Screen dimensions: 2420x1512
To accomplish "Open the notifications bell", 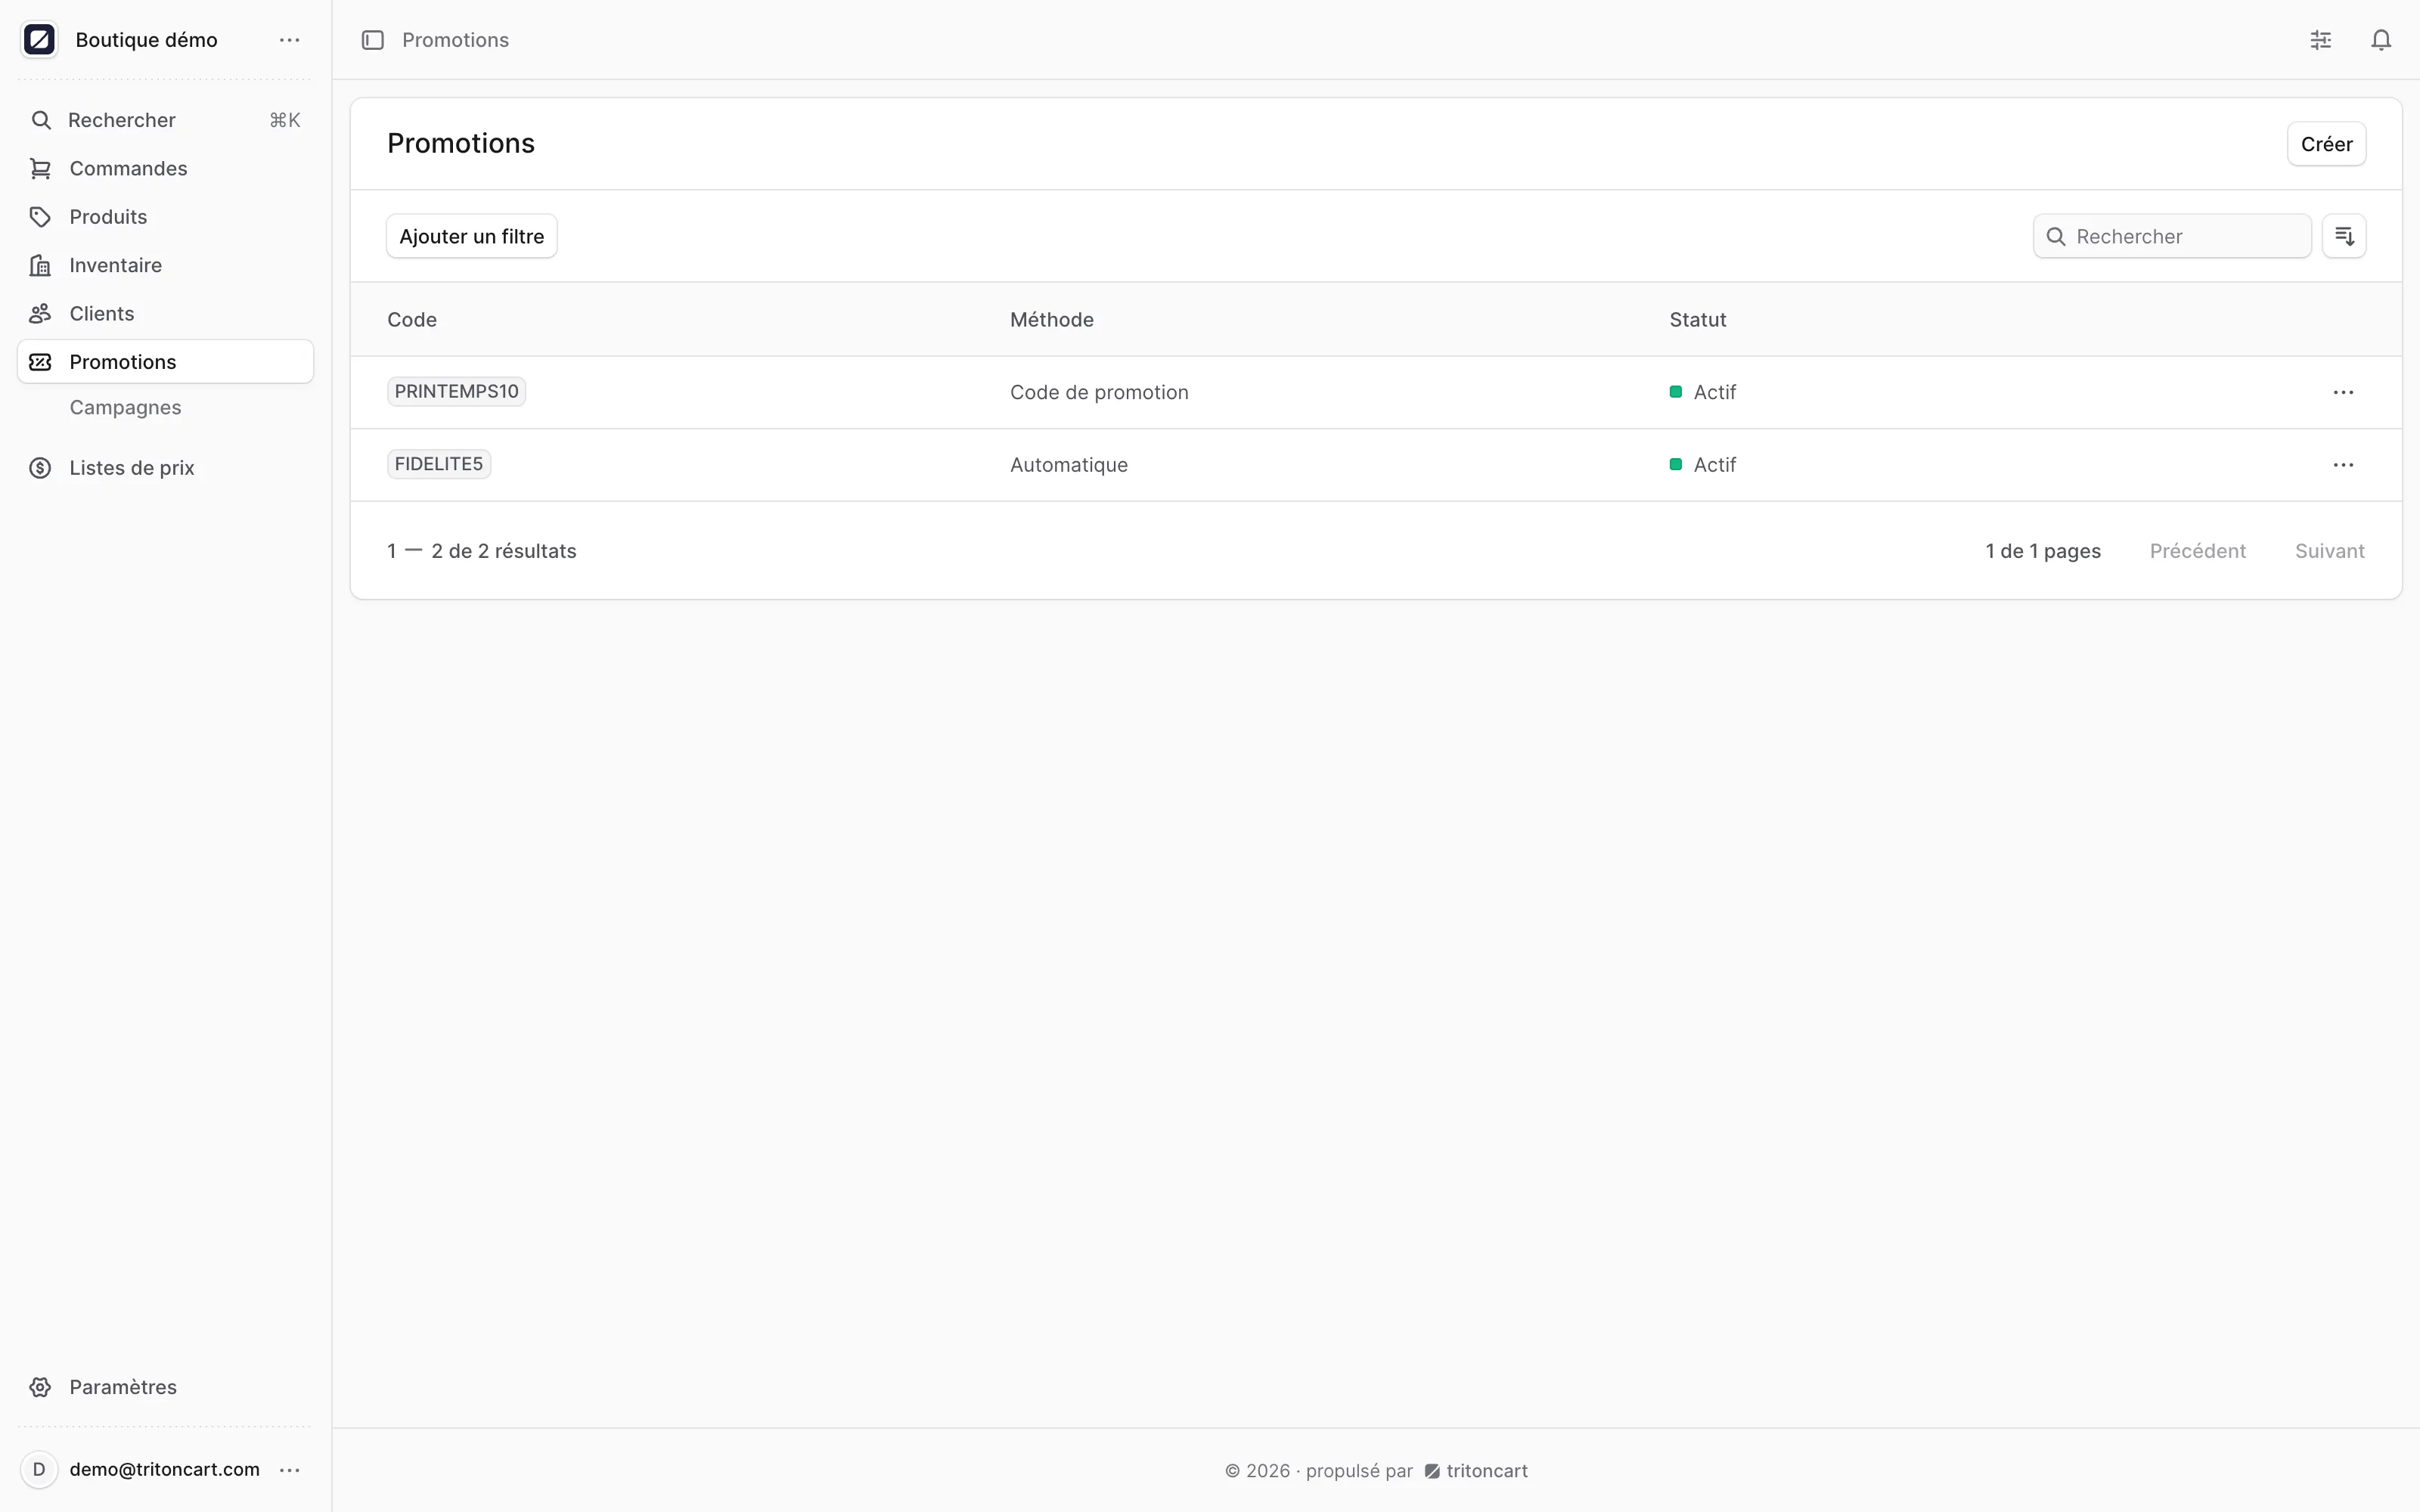I will [2381, 40].
